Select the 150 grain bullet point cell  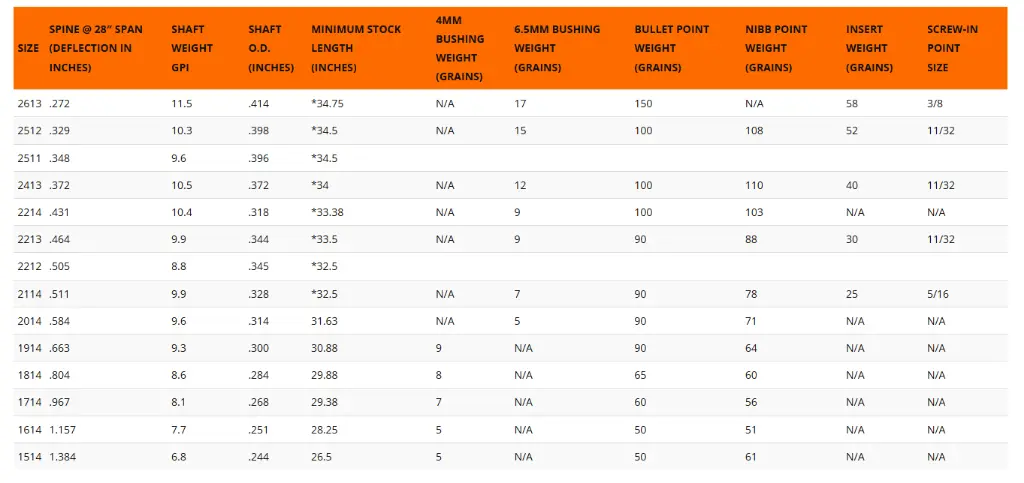[x=644, y=103]
